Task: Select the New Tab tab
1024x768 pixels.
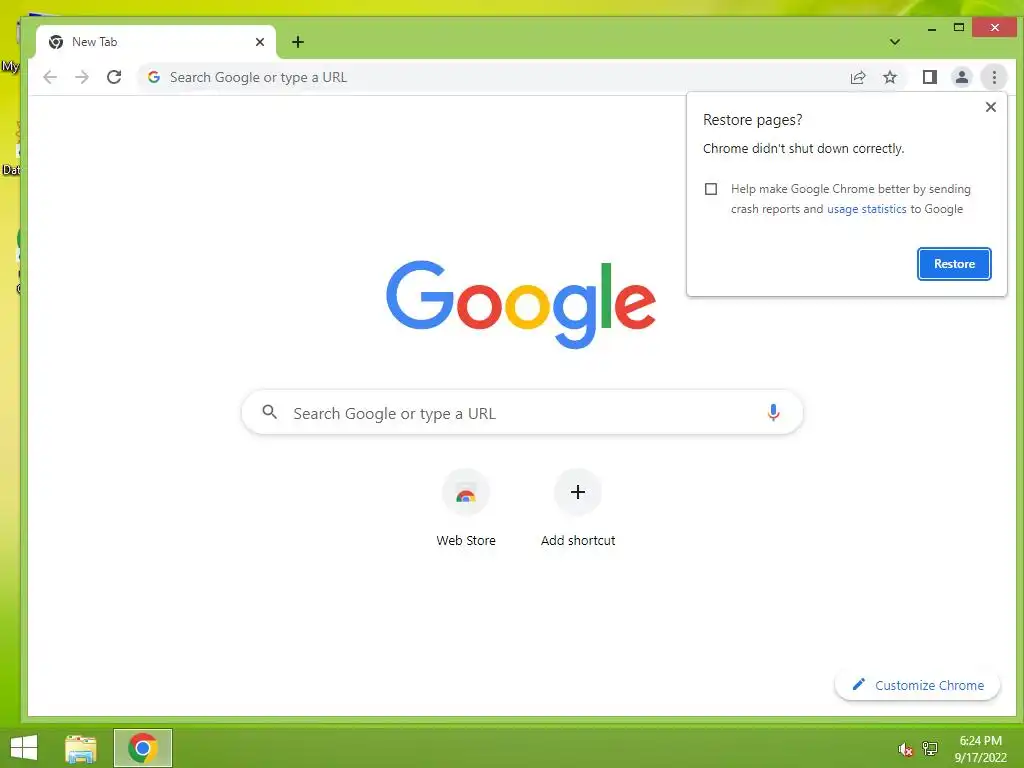Action: 156,42
